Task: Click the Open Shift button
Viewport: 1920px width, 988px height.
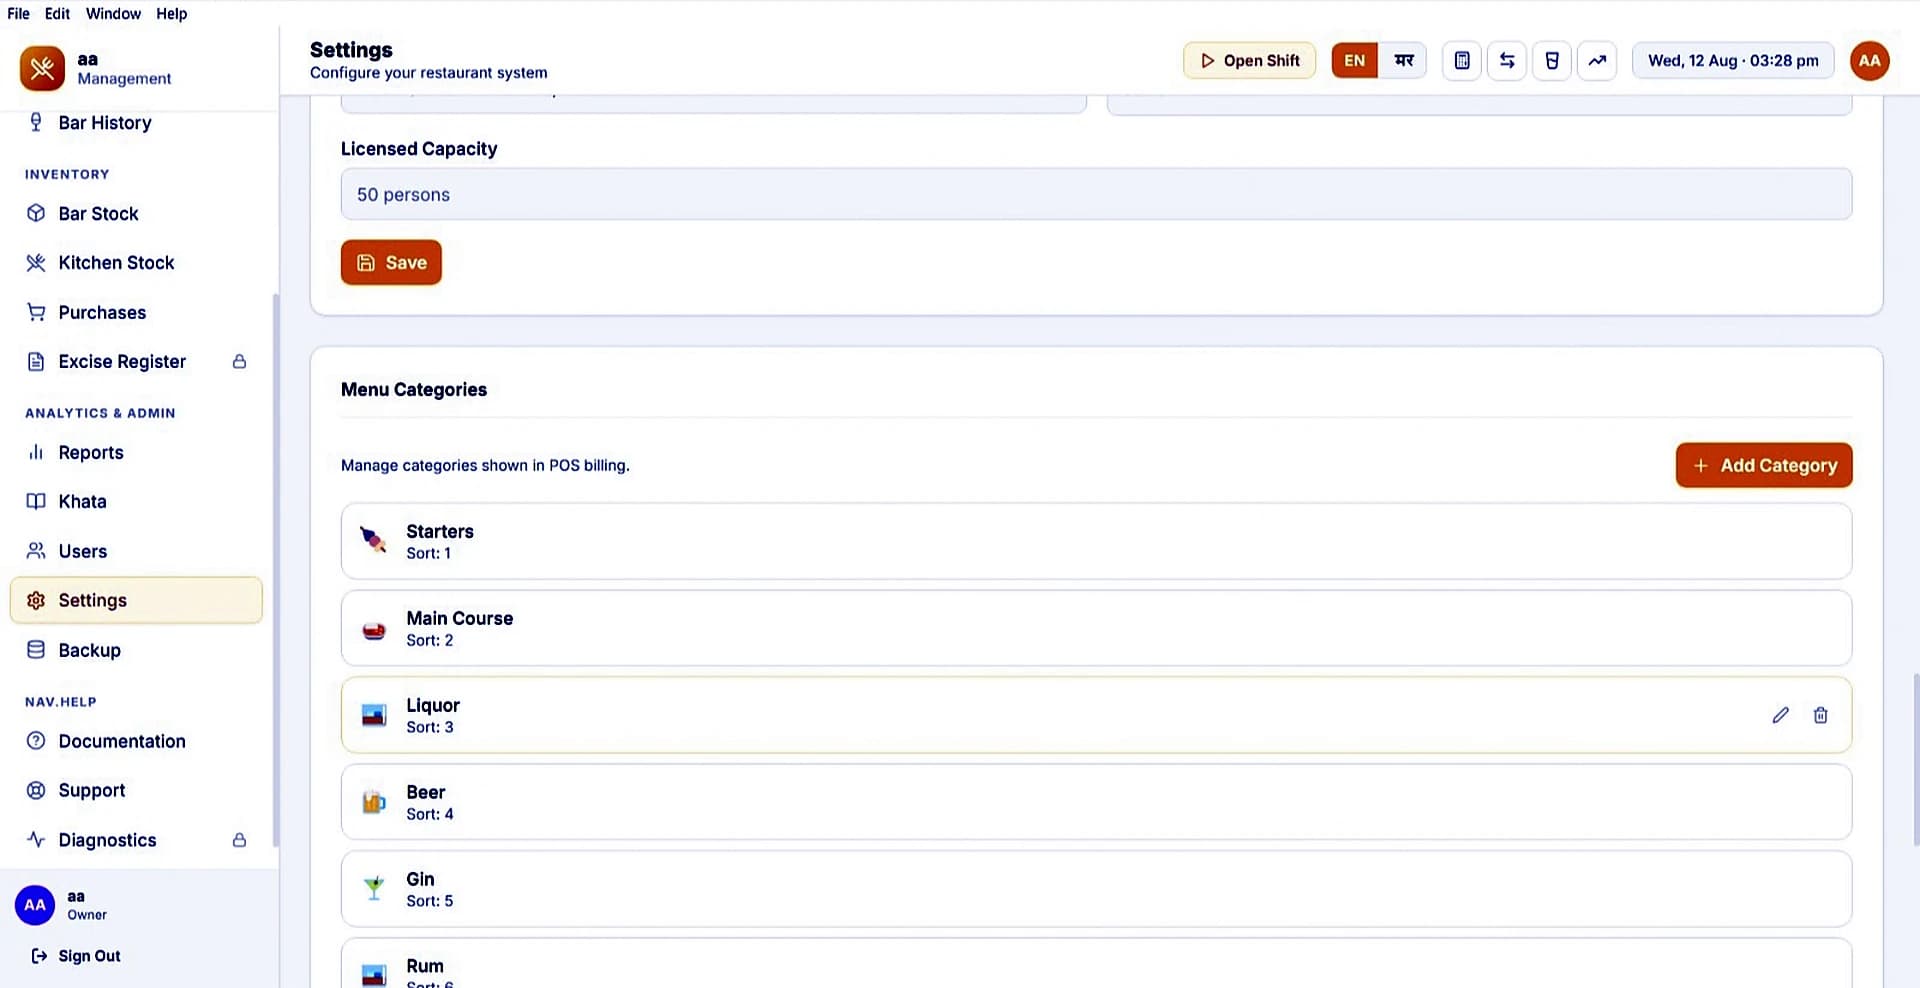Action: (1249, 61)
